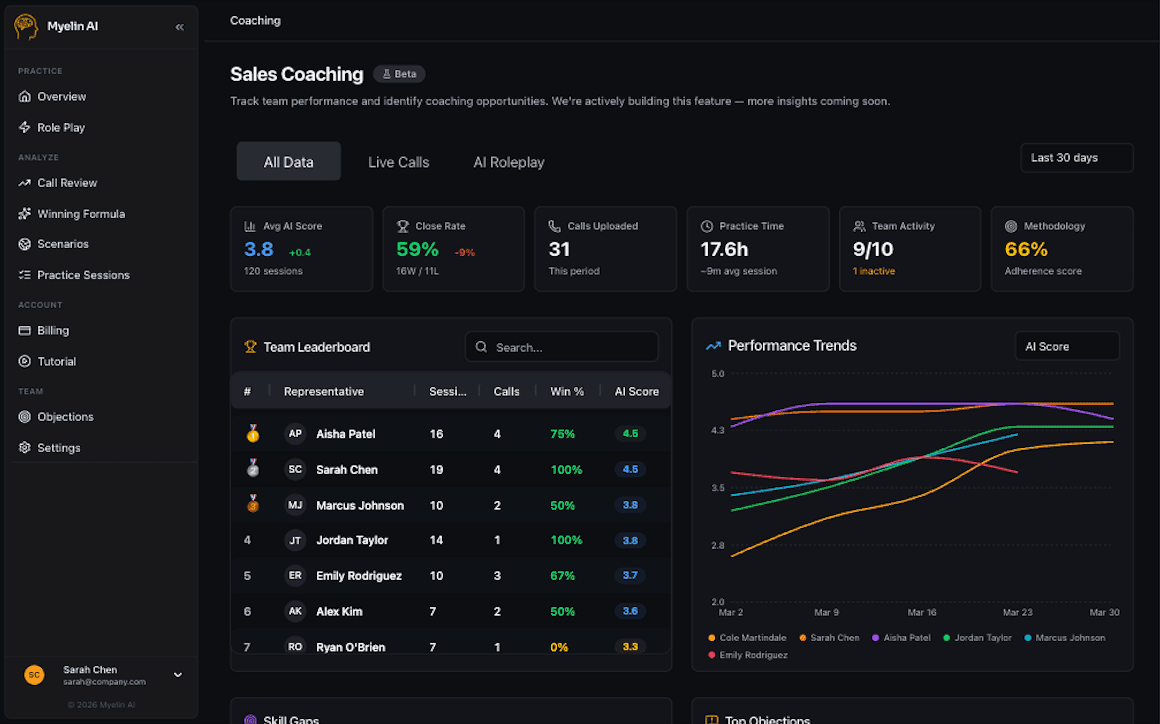Image resolution: width=1160 pixels, height=724 pixels.
Task: Sort by the Calls column header
Action: tap(506, 391)
